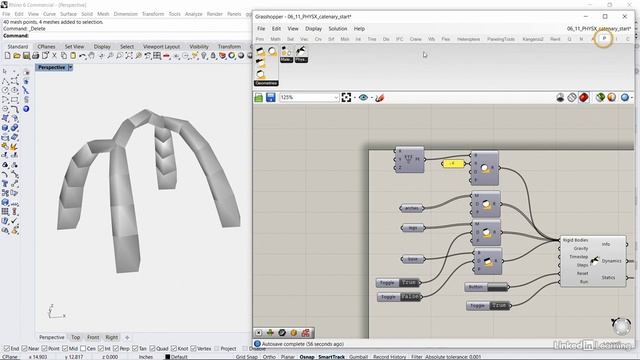Screen dimensions: 640x360
Task: Click the Print icon in Rhino toolbar
Action: 36,56
